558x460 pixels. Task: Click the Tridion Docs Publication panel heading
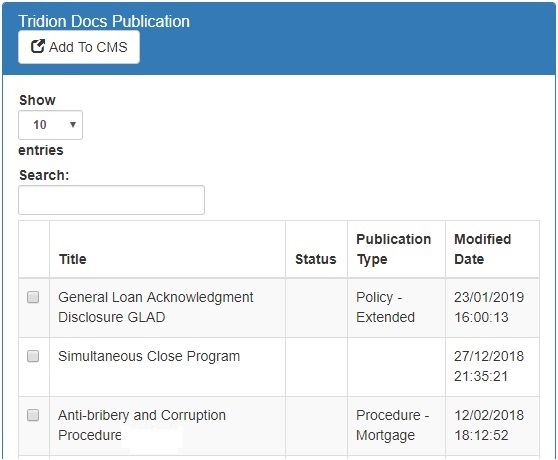coord(104,21)
